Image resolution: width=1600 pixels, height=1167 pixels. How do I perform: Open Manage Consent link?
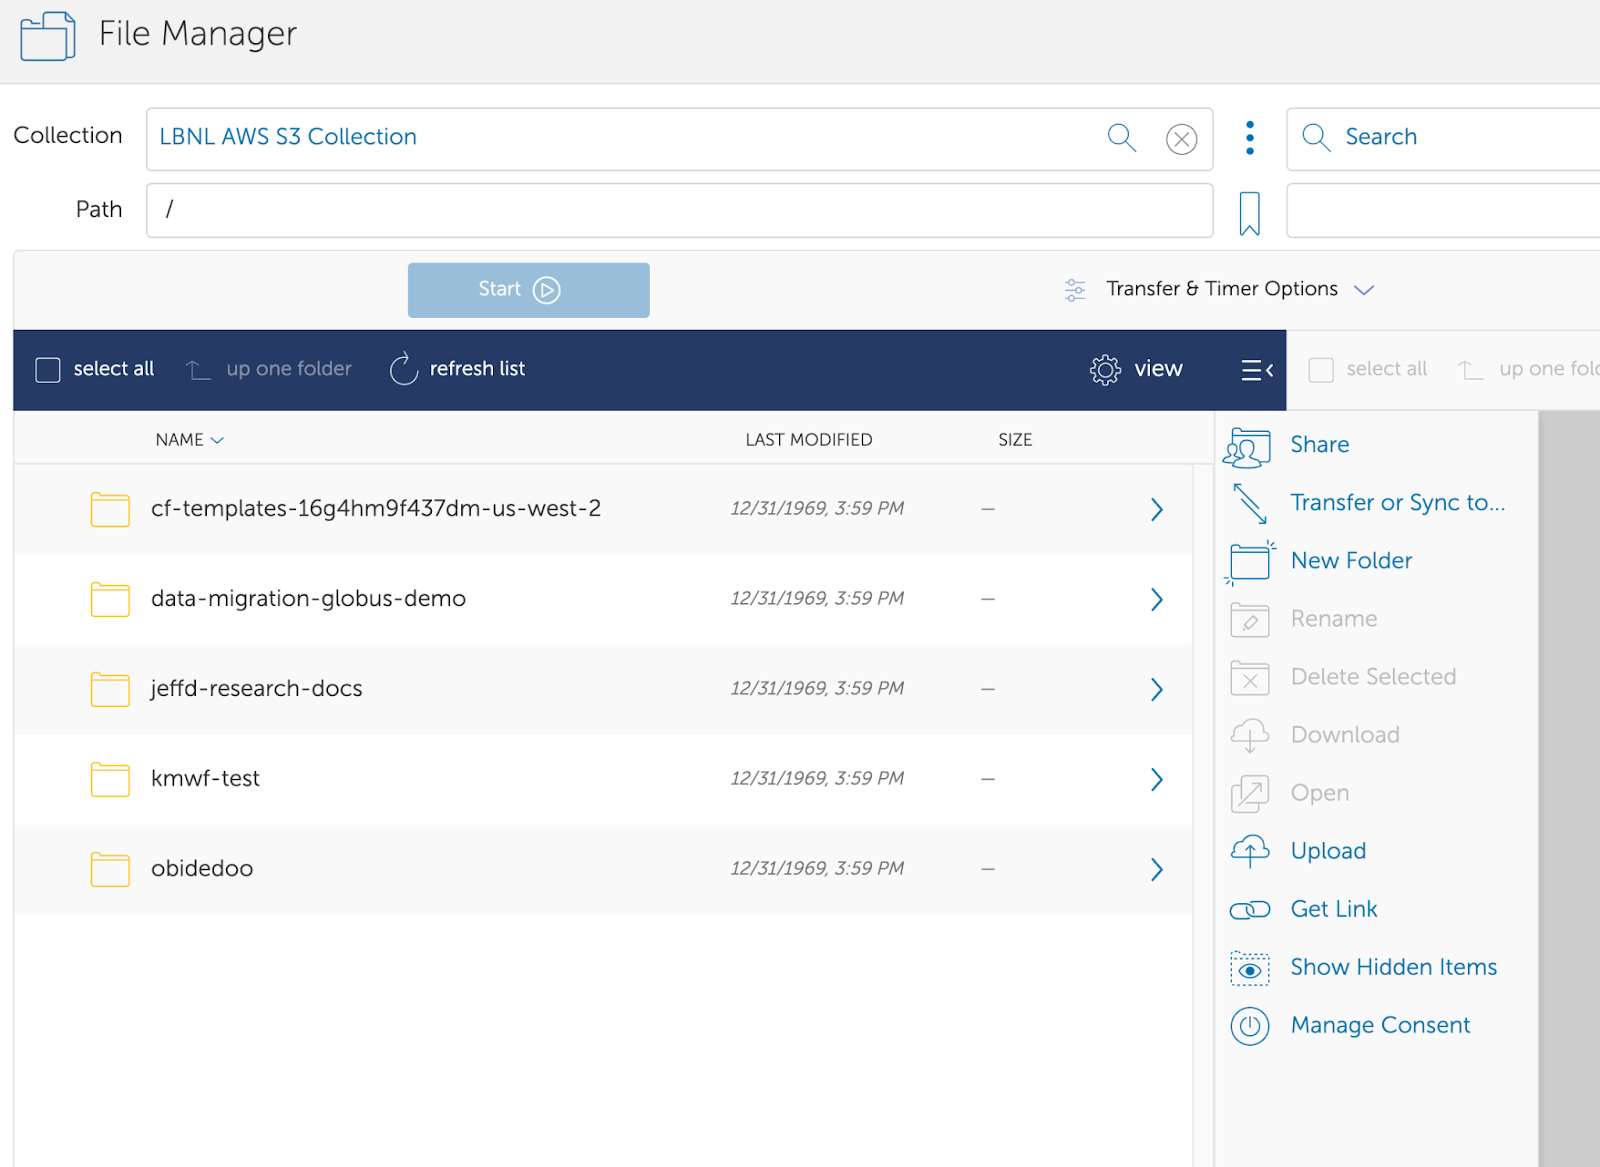pos(1380,1025)
